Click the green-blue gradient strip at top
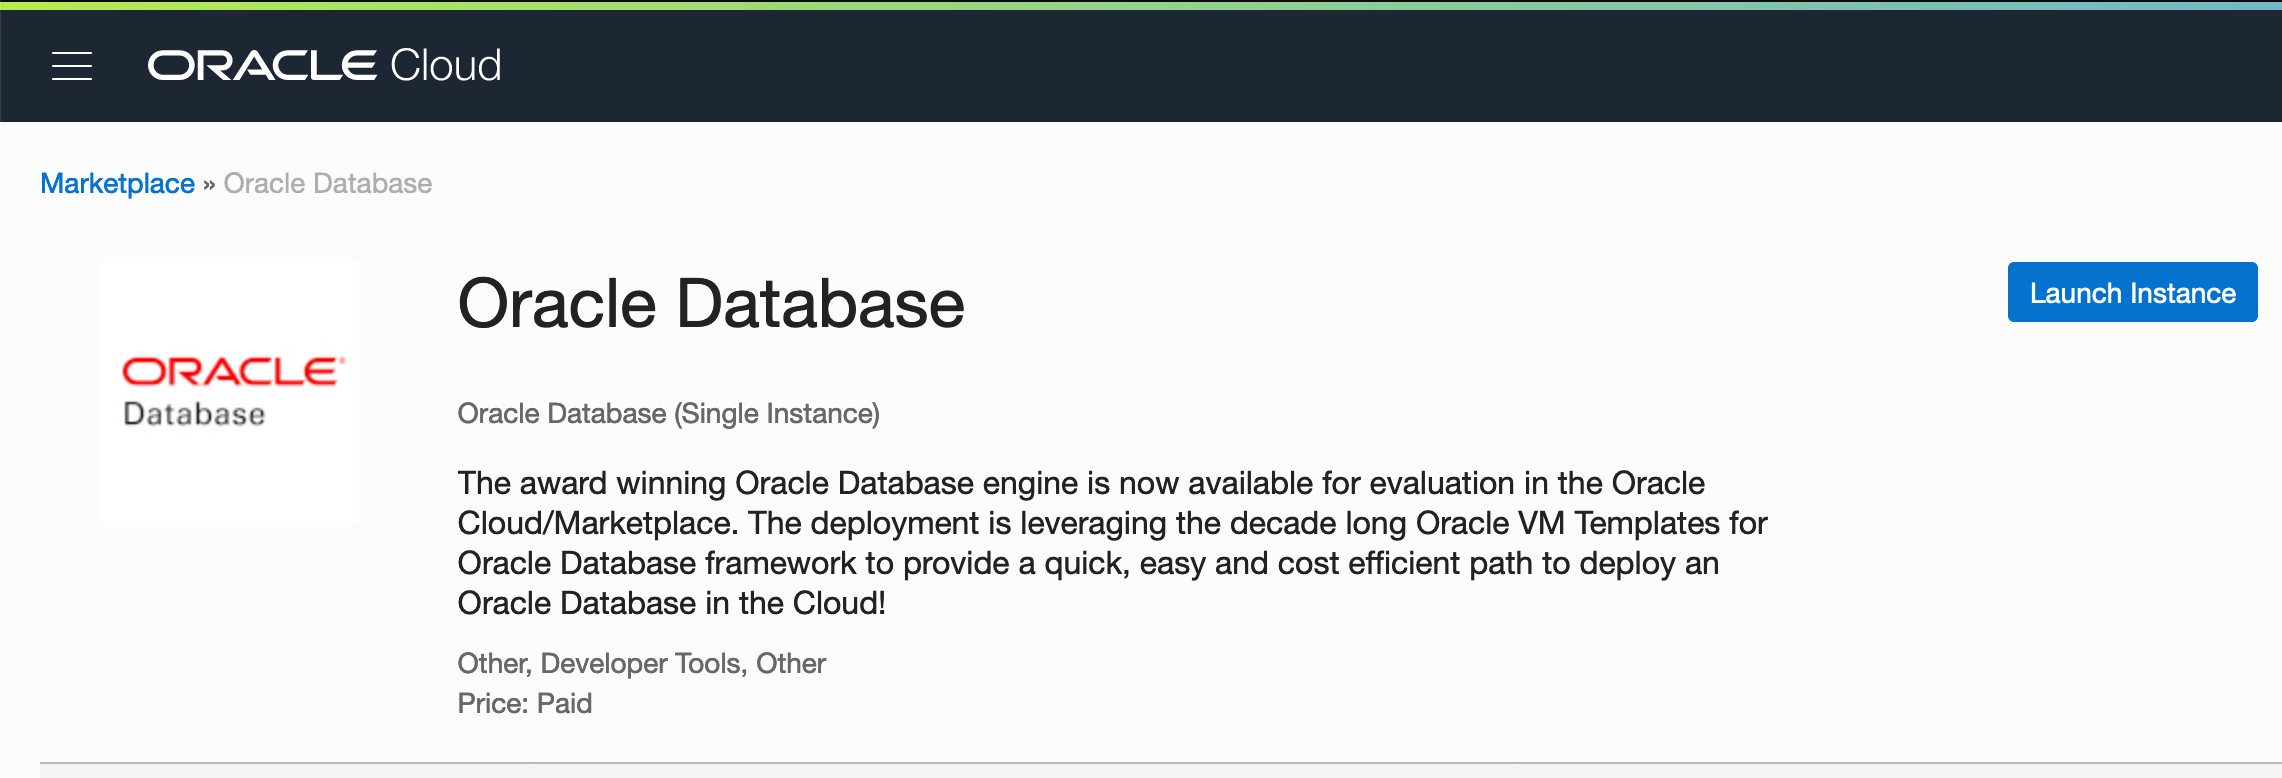The width and height of the screenshot is (2282, 778). [x=1140, y=5]
